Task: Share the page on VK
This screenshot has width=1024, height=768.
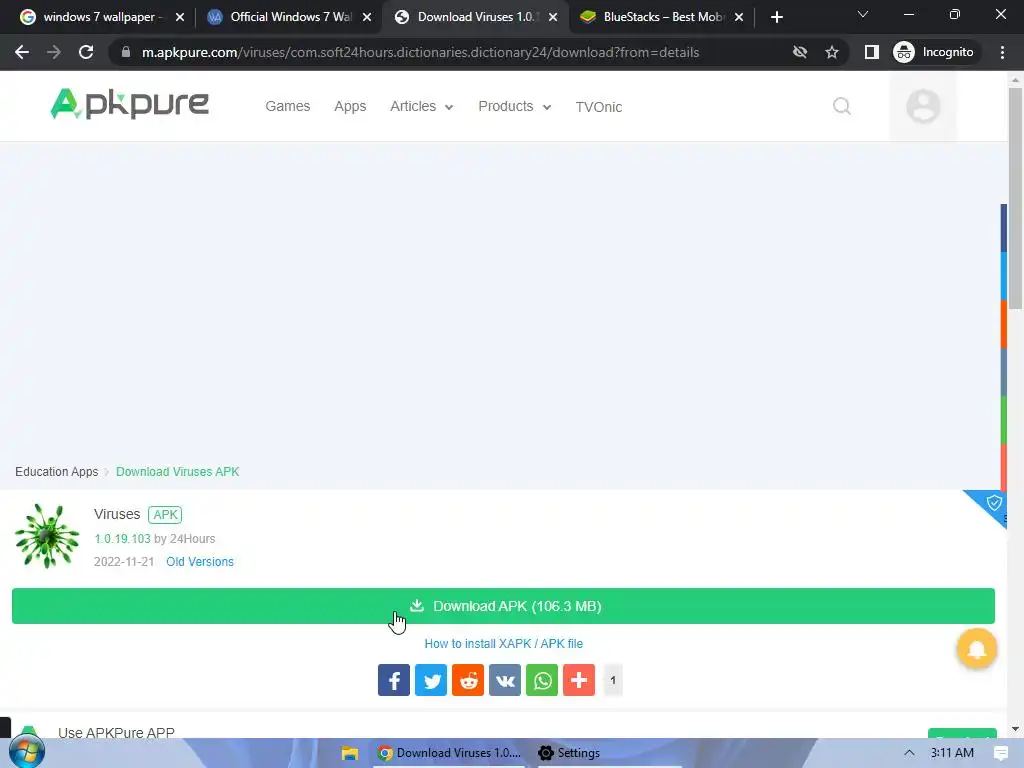Action: click(505, 680)
